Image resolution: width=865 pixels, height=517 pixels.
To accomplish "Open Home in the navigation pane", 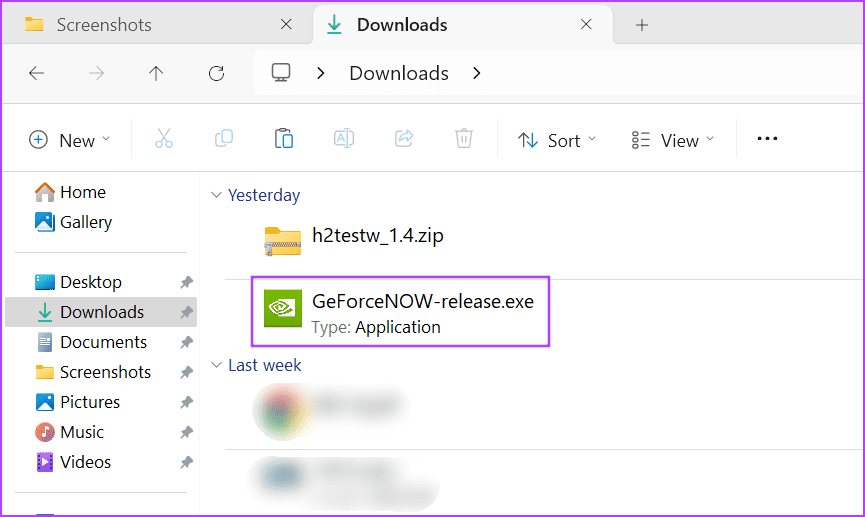I will [70, 192].
